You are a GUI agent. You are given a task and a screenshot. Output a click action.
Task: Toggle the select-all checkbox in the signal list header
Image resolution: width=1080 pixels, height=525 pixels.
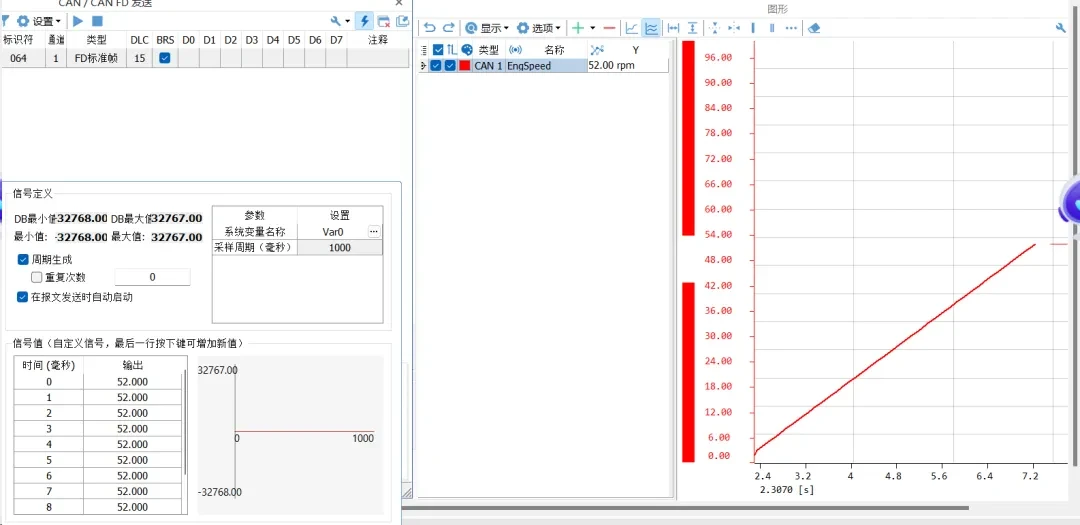pos(438,50)
